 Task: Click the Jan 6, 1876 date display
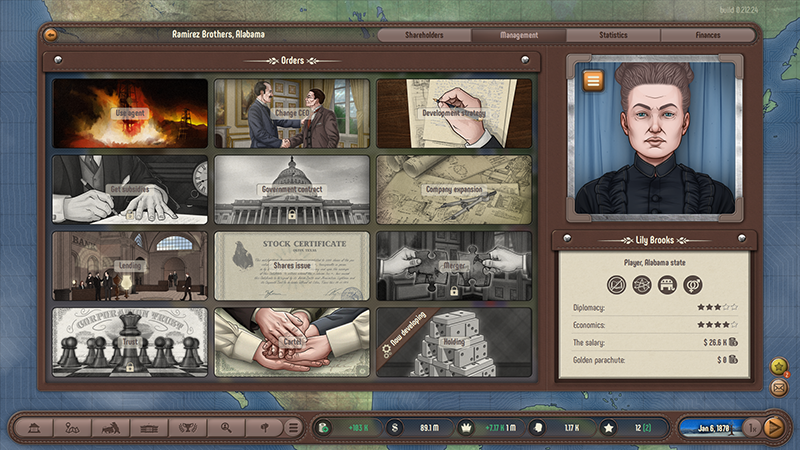tap(707, 427)
